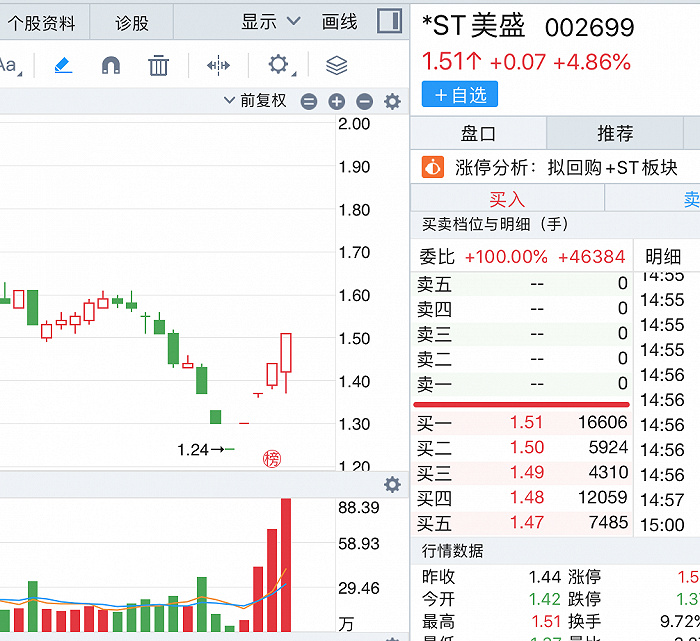Click the 买一 volume 16606
This screenshot has width=700, height=641.
coord(603,422)
